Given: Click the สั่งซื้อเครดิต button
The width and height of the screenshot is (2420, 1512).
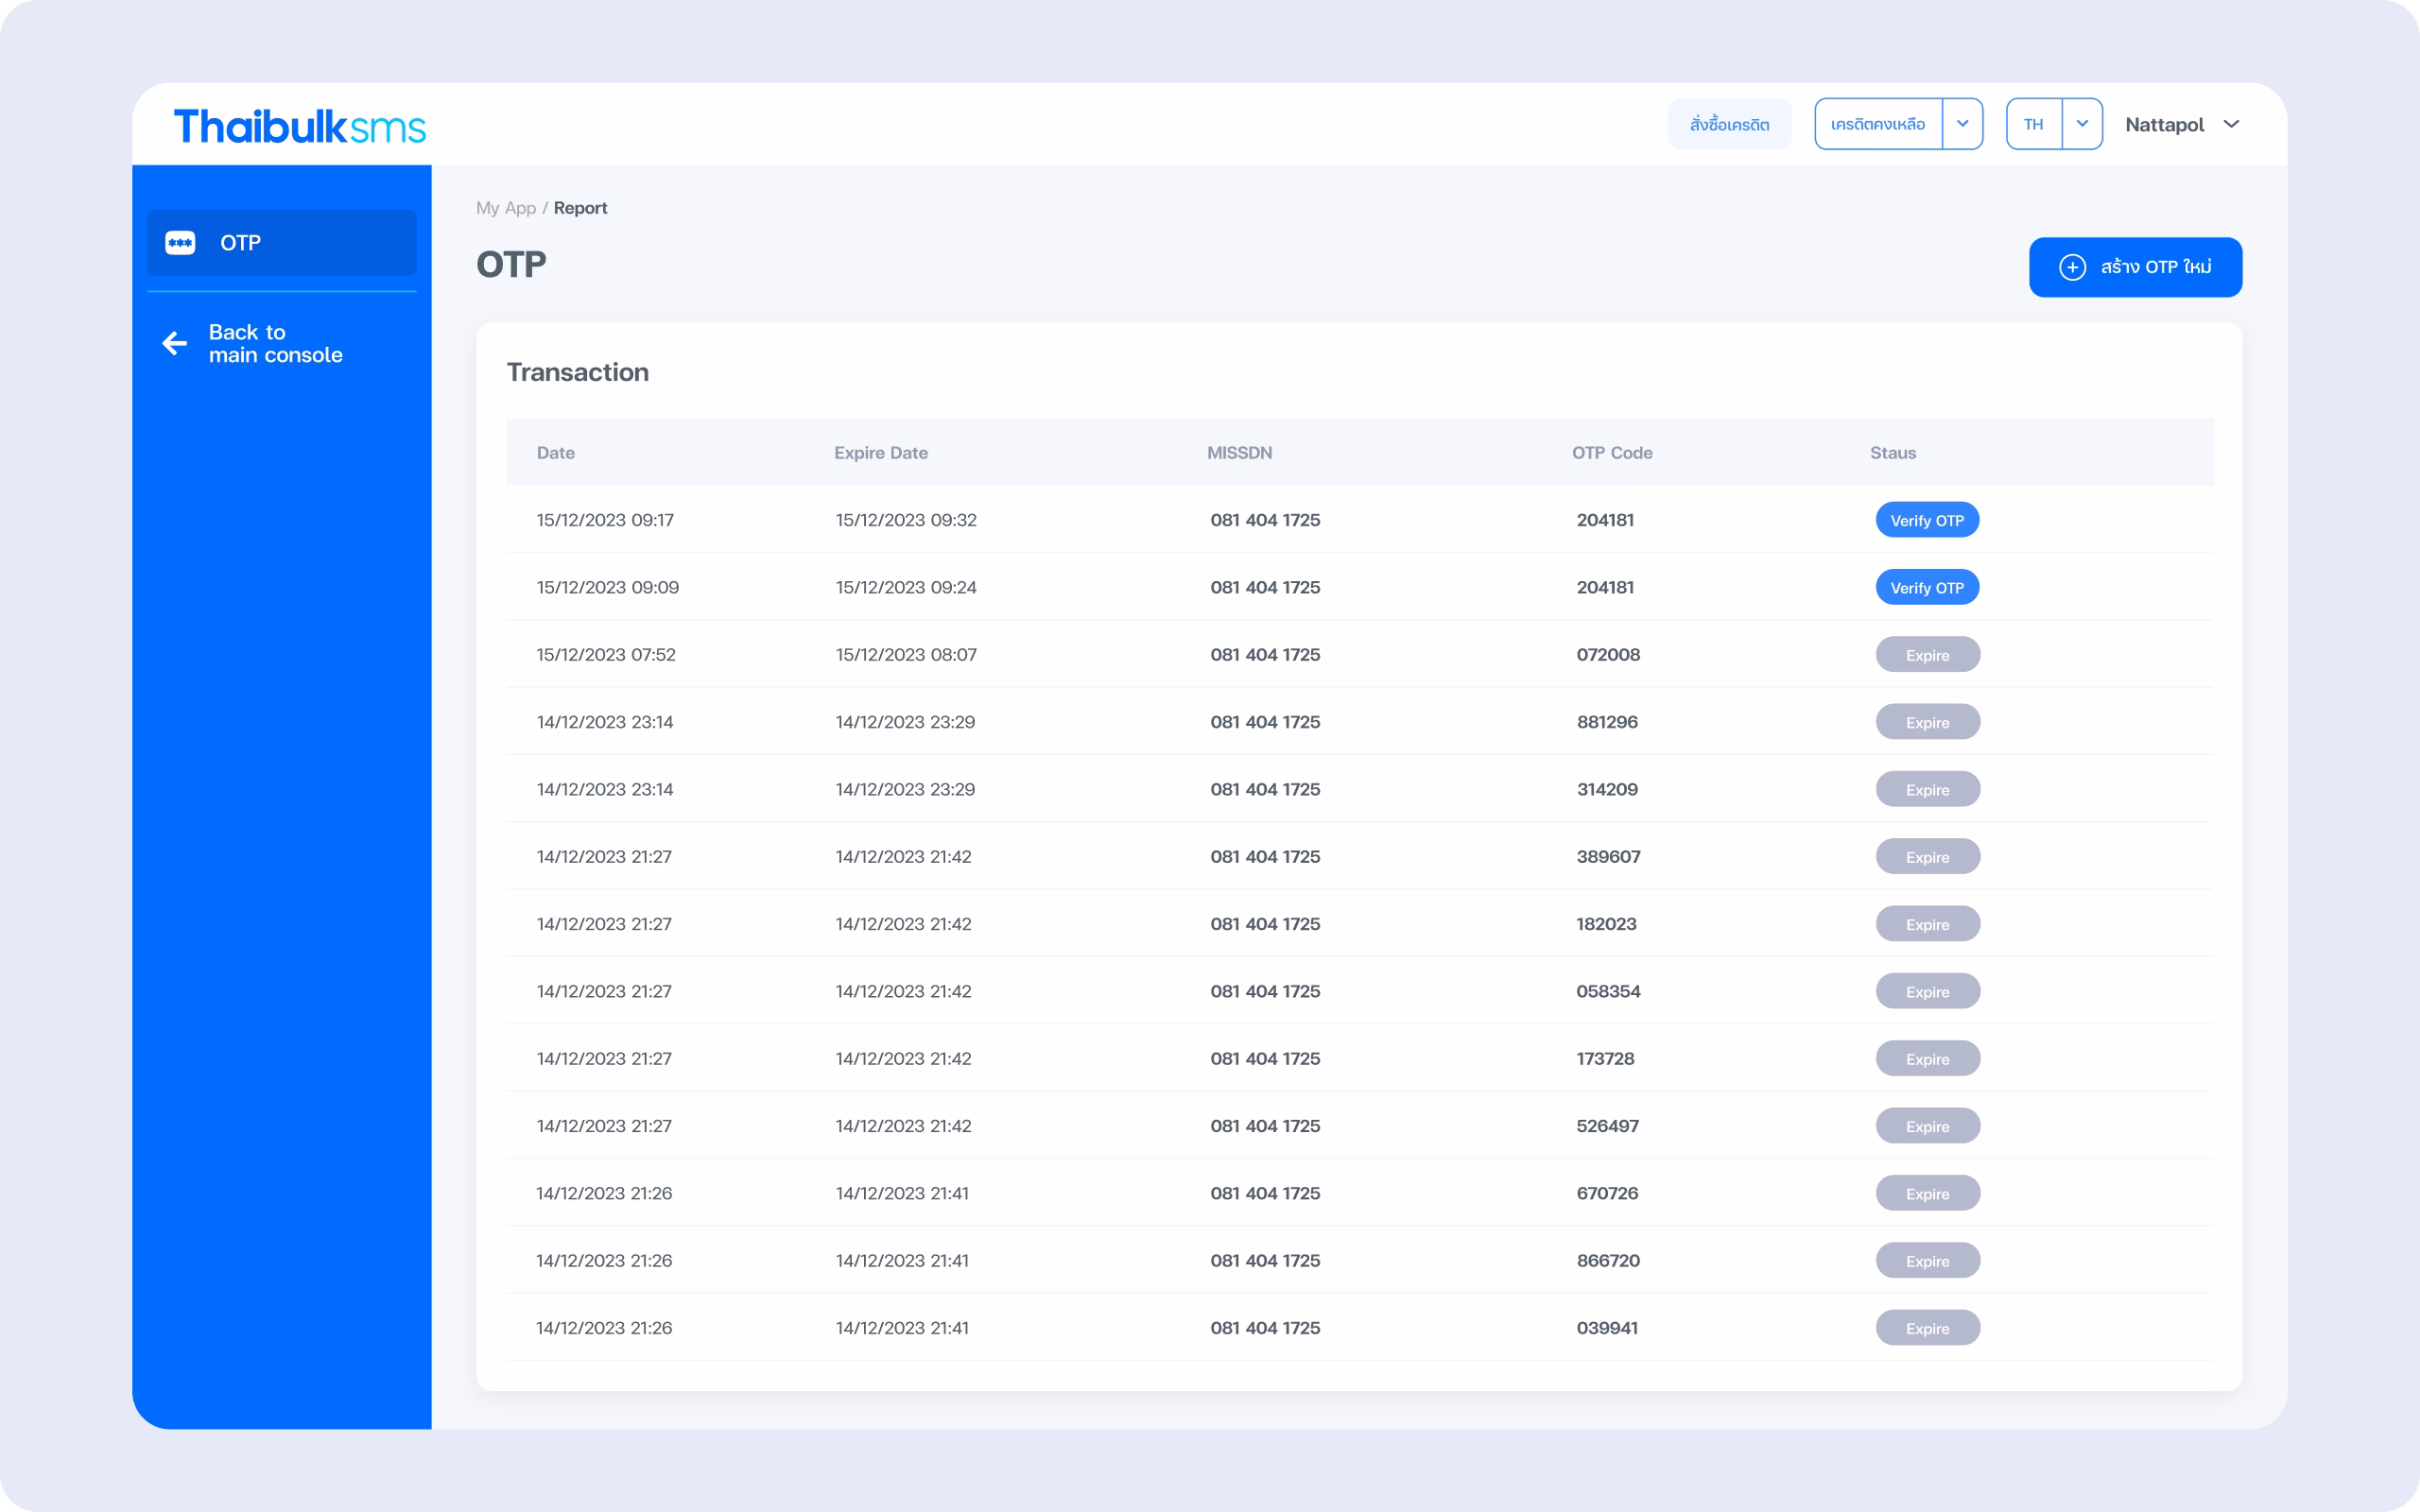Looking at the screenshot, I should tap(1729, 124).
